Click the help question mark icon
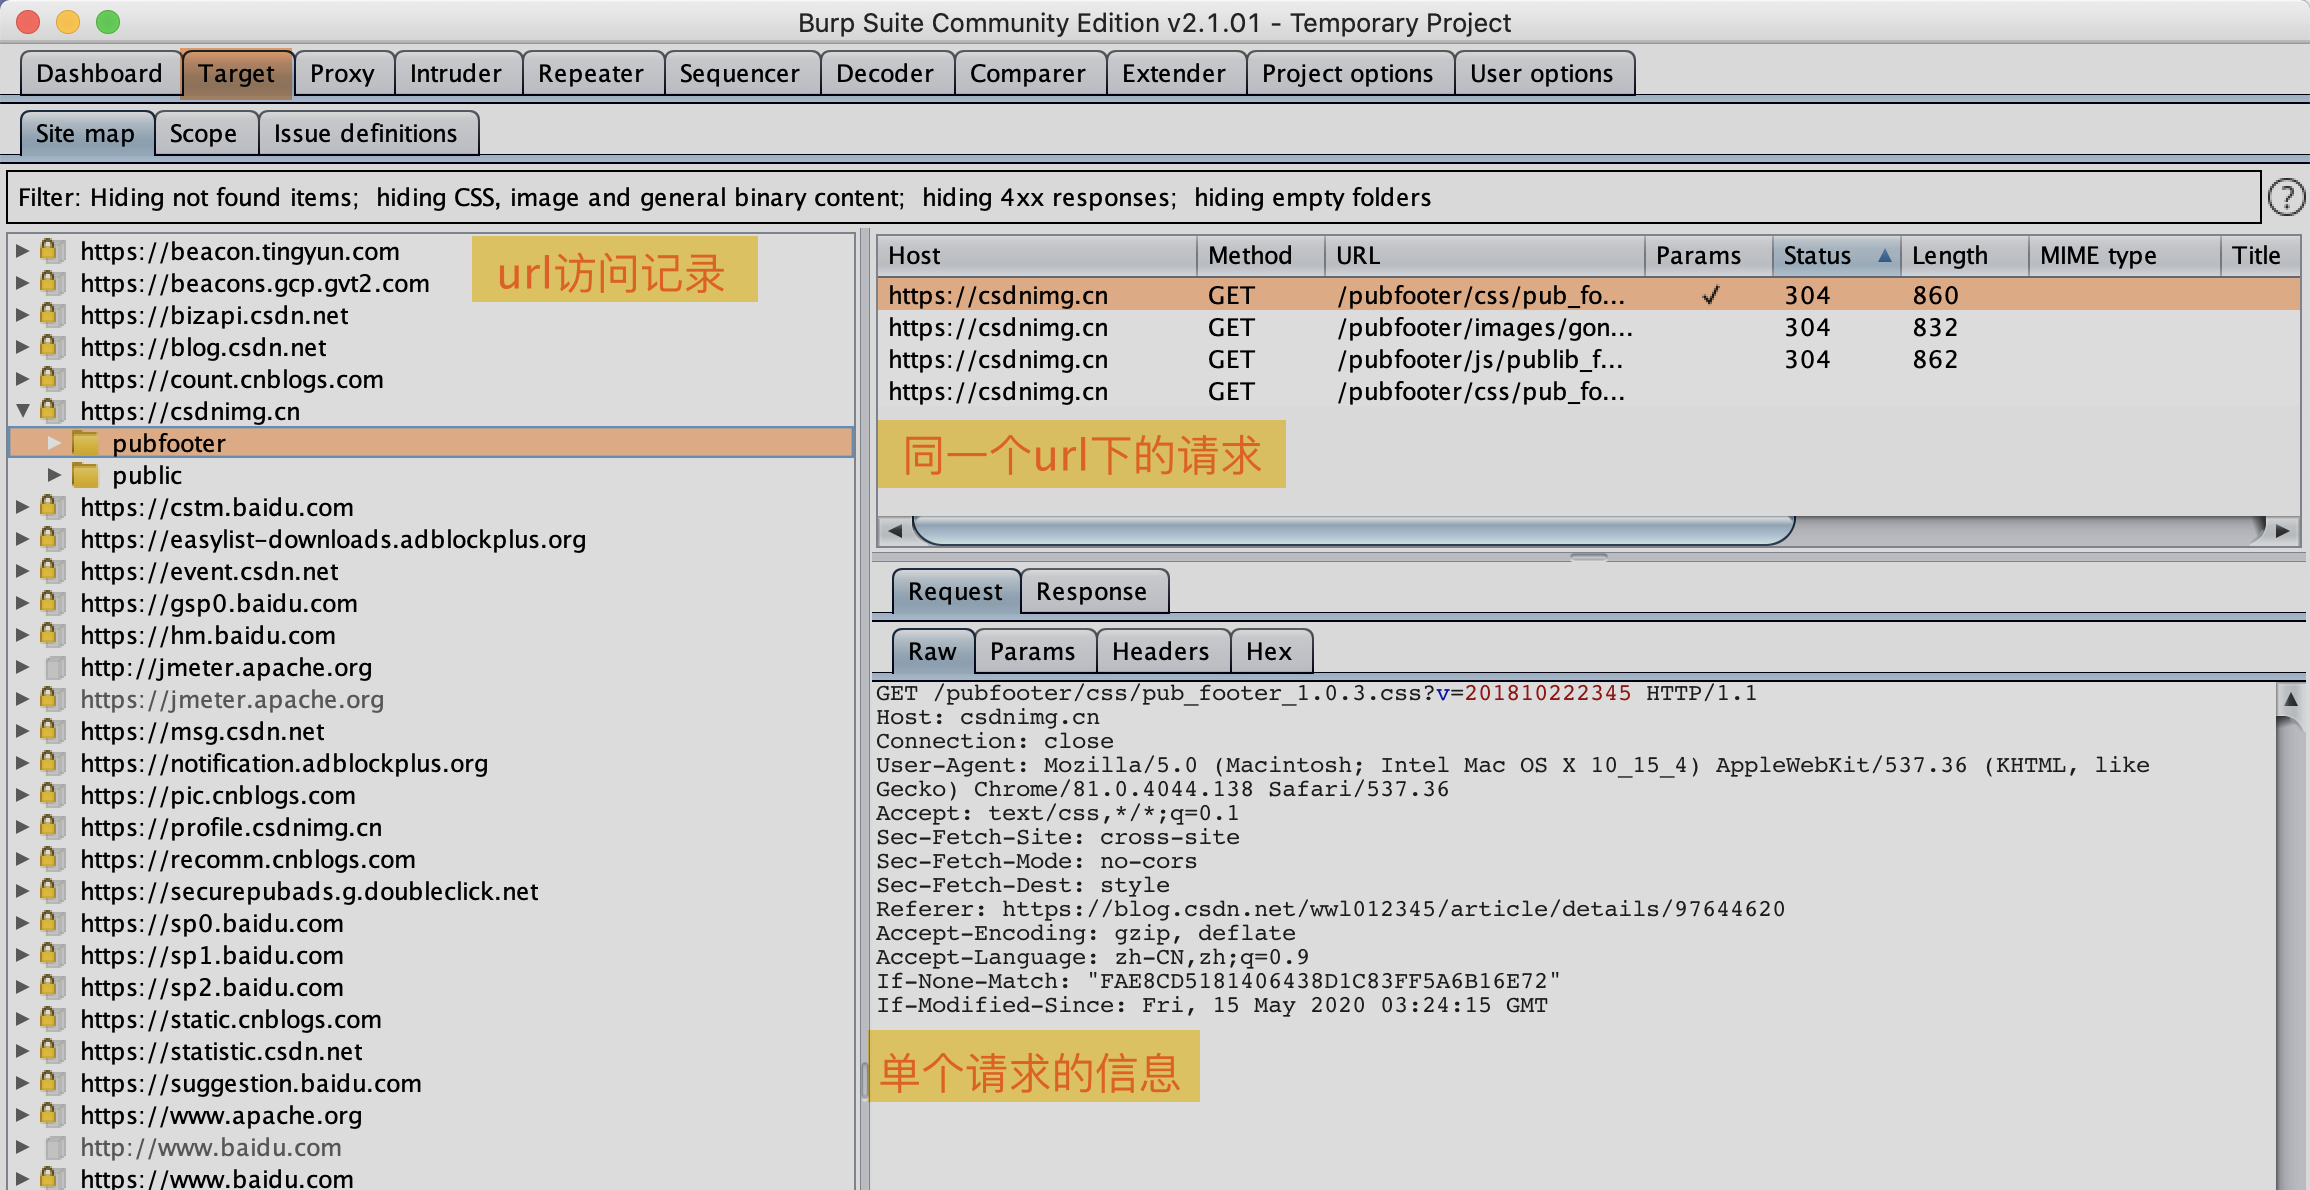Screen dimensions: 2310x1190 point(2285,197)
